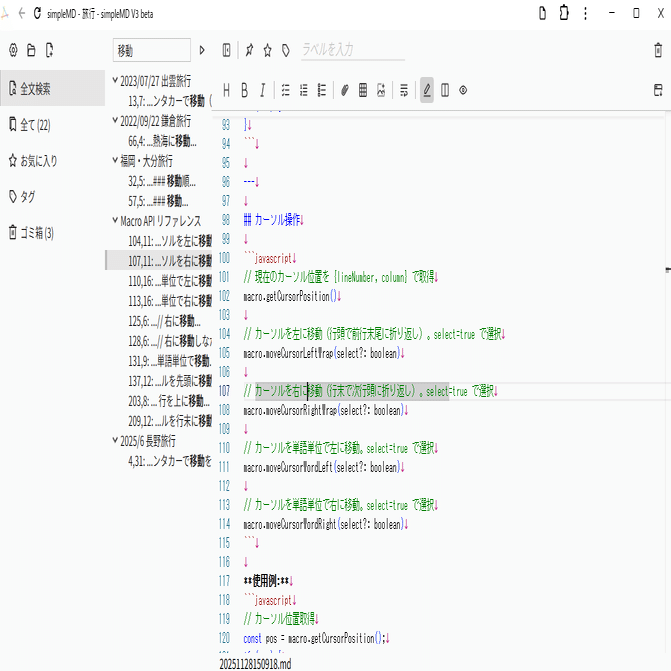The height and width of the screenshot is (671, 671).
Task: Collapse the 2023/07/27 出雲旅行 group
Action: (115, 80)
